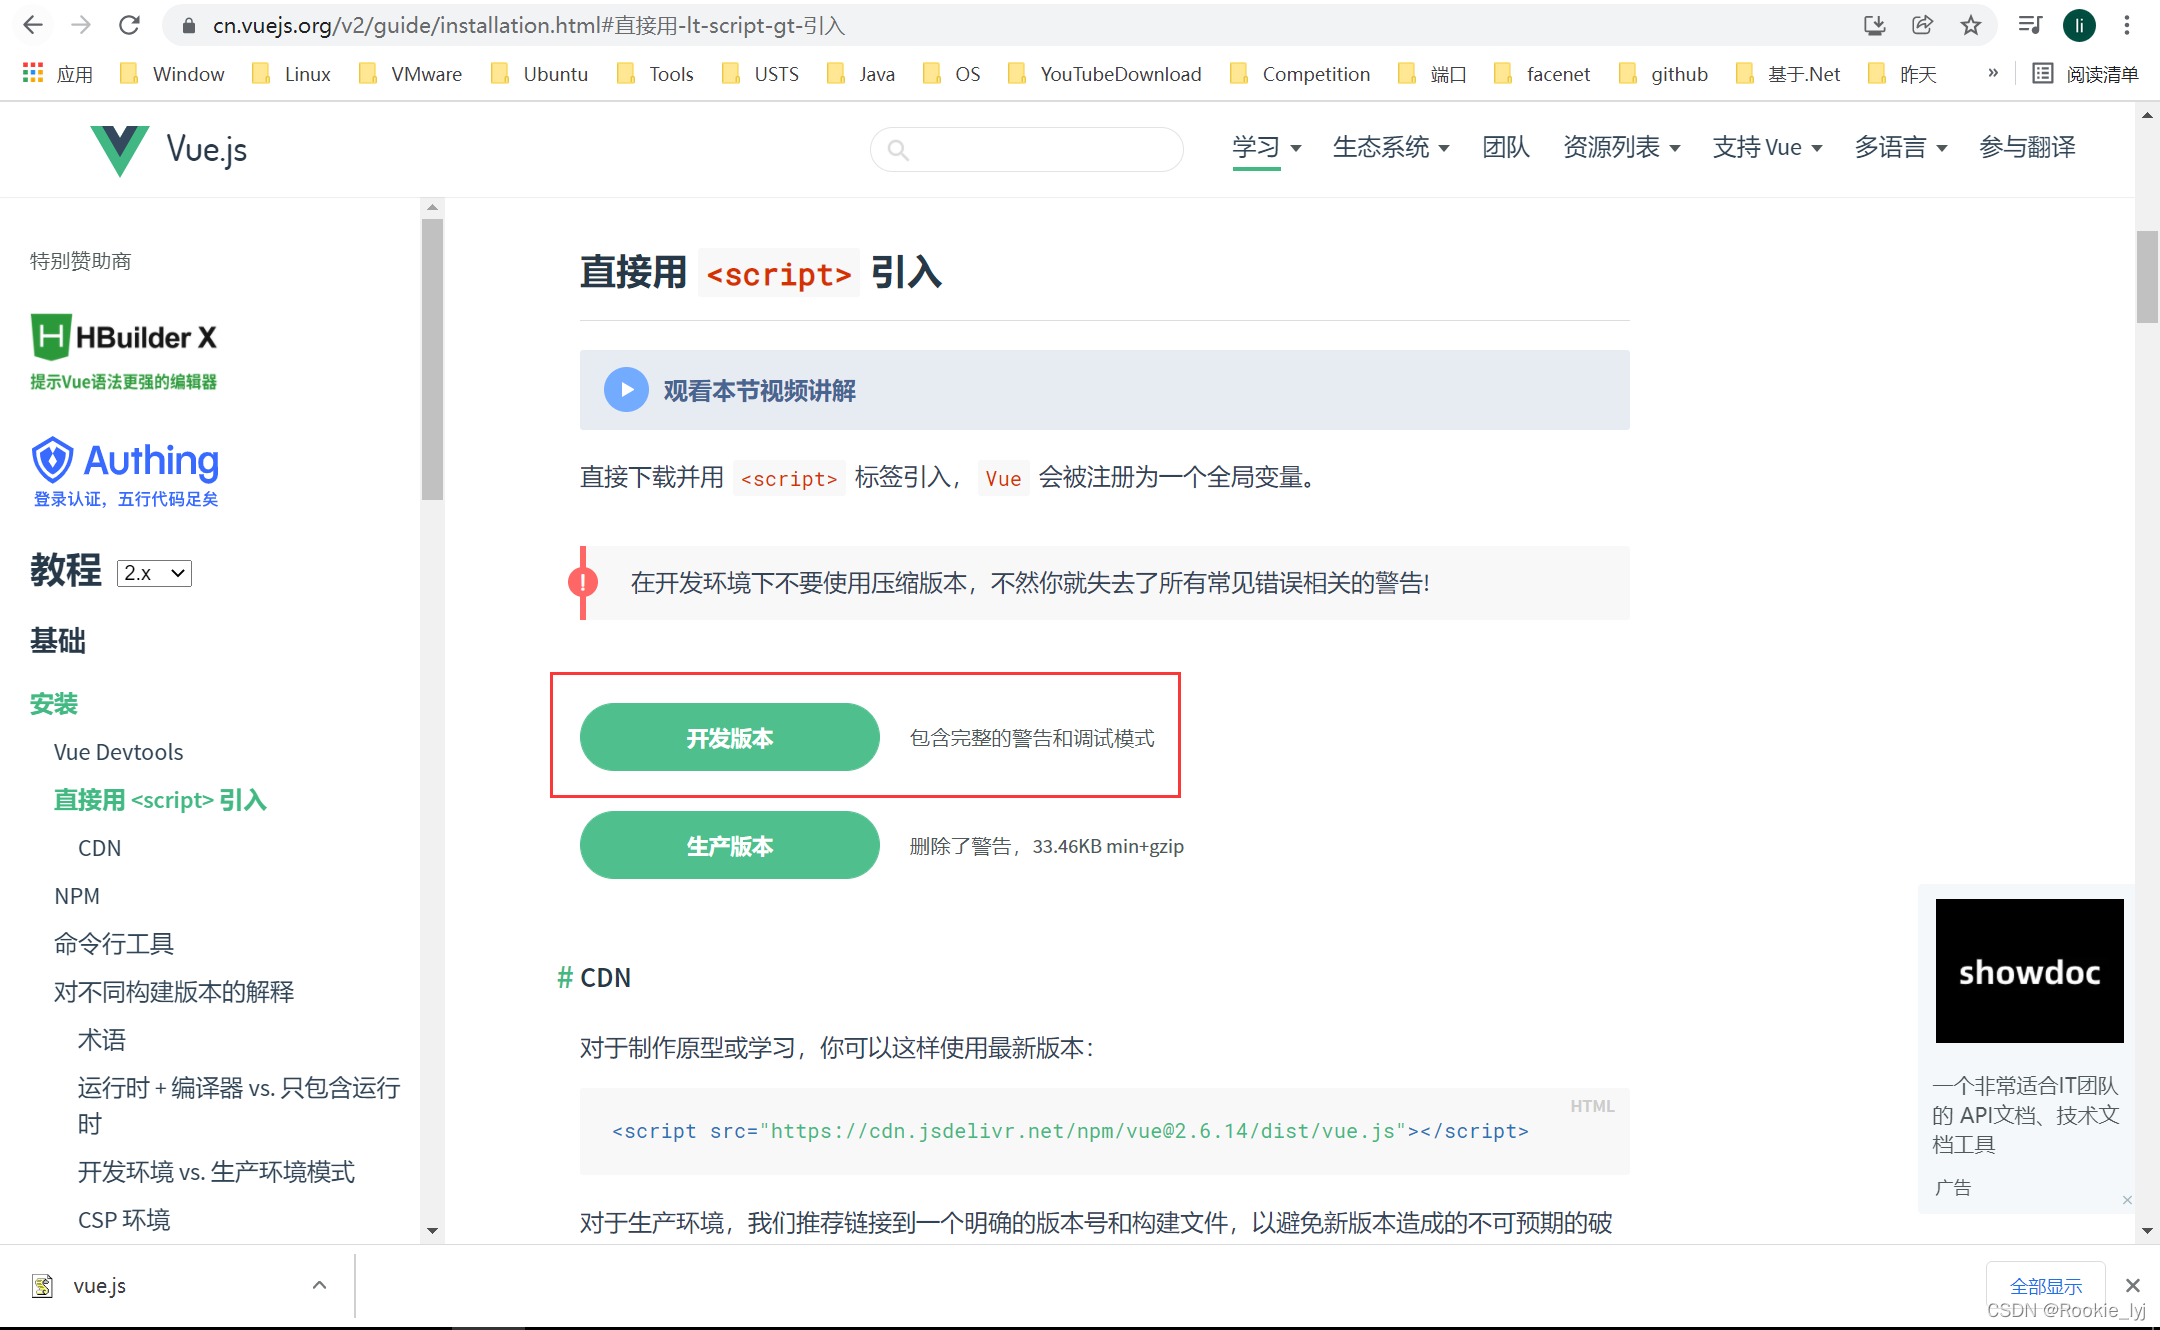Screen dimensions: 2160x1330
Task: Play the 观看本节视频讲解 video
Action: click(x=626, y=390)
